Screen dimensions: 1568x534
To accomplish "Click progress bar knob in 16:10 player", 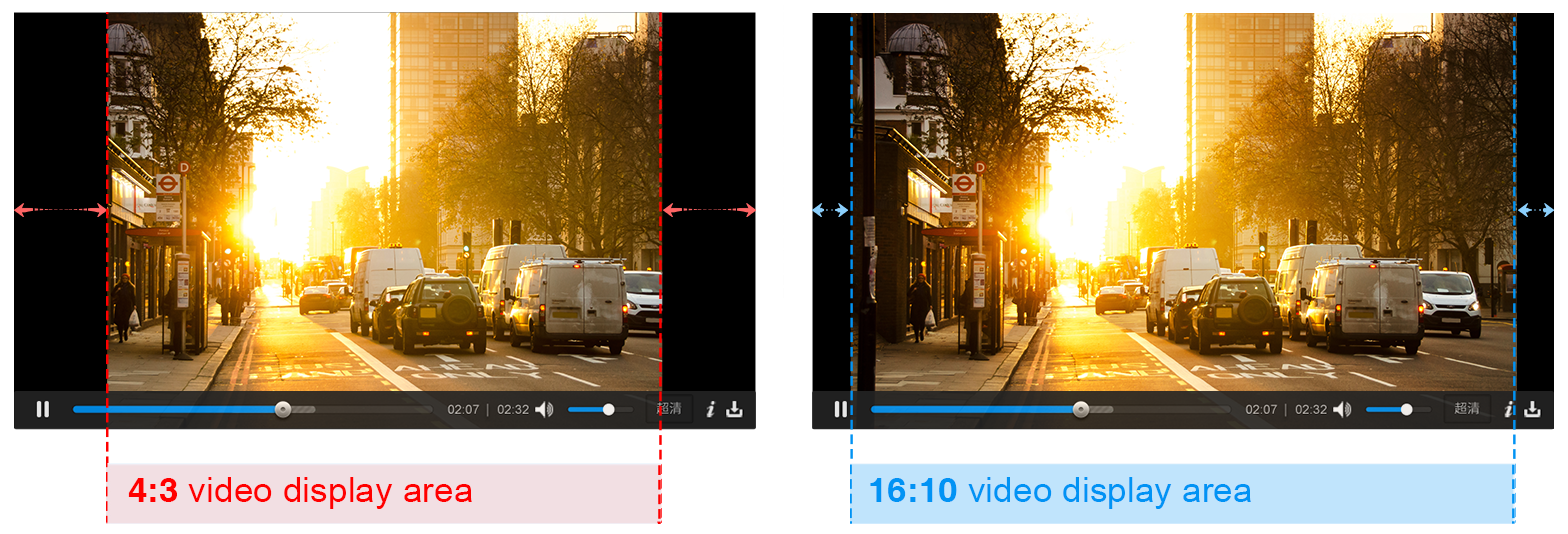I will pos(1080,409).
